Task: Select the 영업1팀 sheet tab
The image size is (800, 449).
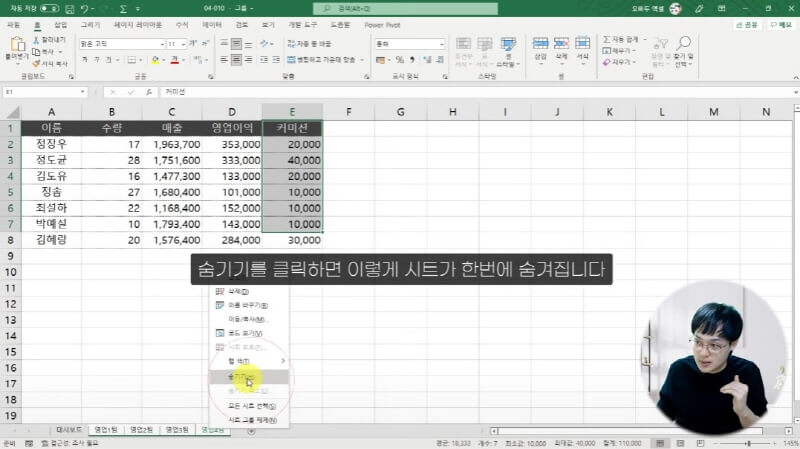Action: [x=106, y=430]
